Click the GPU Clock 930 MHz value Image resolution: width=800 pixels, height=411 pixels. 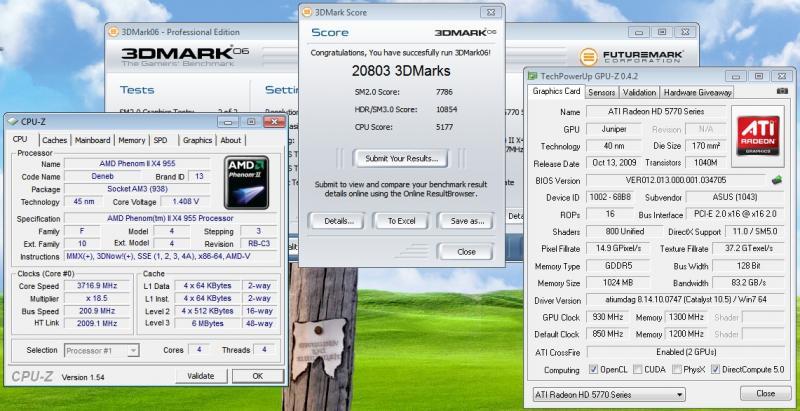(608, 317)
